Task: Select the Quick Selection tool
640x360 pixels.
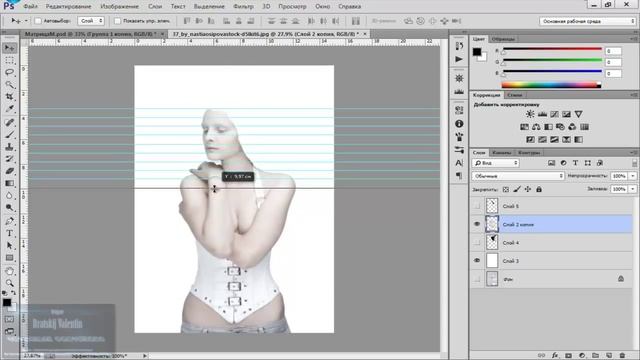Action: 9,84
